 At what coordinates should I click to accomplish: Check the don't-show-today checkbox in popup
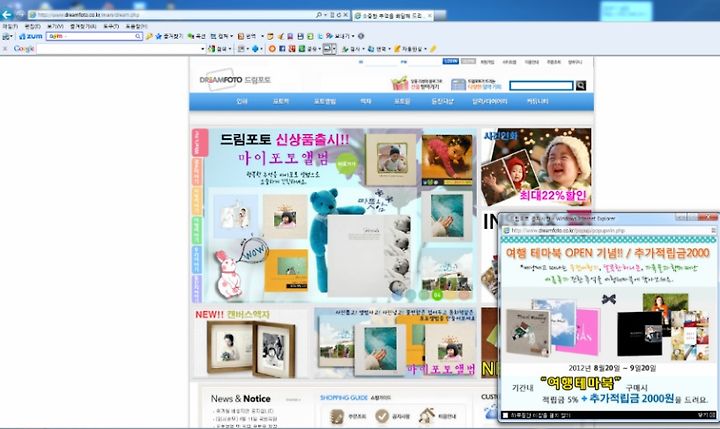pos(505,415)
